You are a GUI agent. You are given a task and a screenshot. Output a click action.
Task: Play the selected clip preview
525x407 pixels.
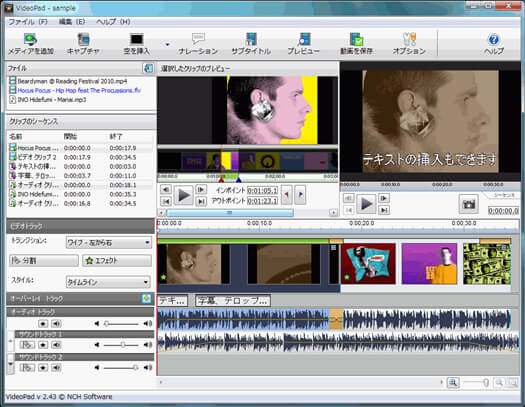183,195
